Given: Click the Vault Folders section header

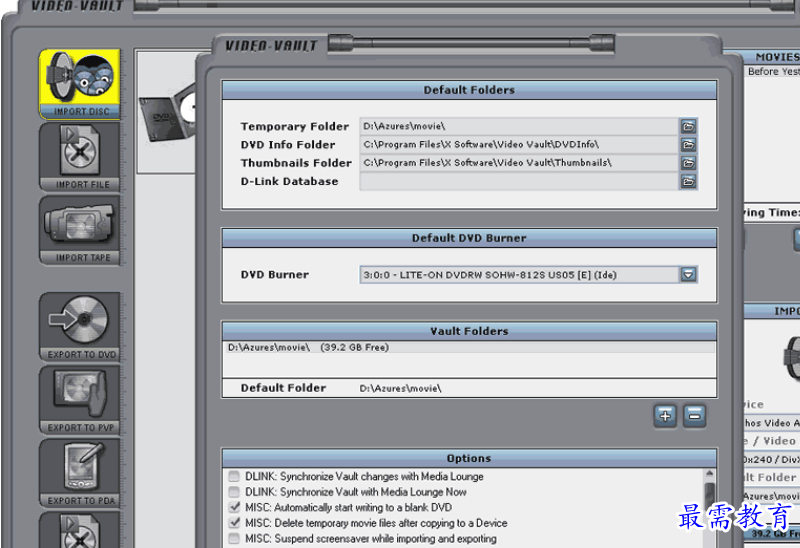Looking at the screenshot, I should tap(469, 331).
